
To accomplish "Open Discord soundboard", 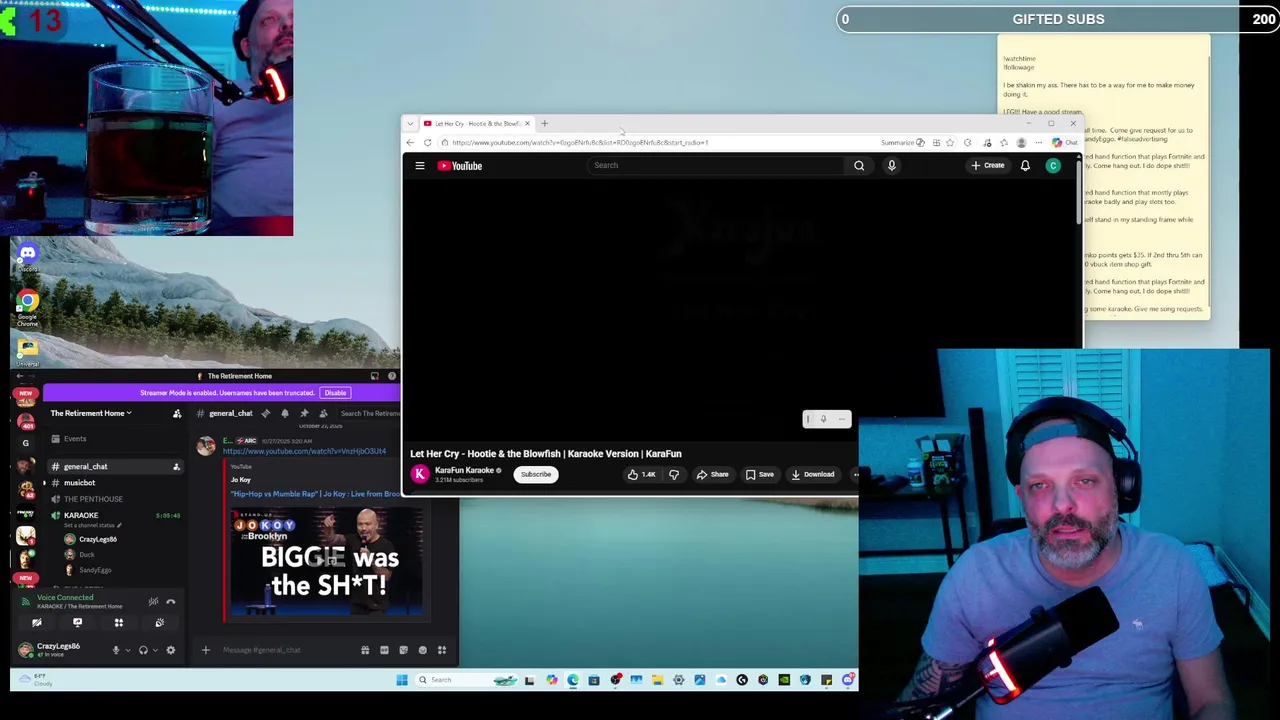I will [x=159, y=623].
